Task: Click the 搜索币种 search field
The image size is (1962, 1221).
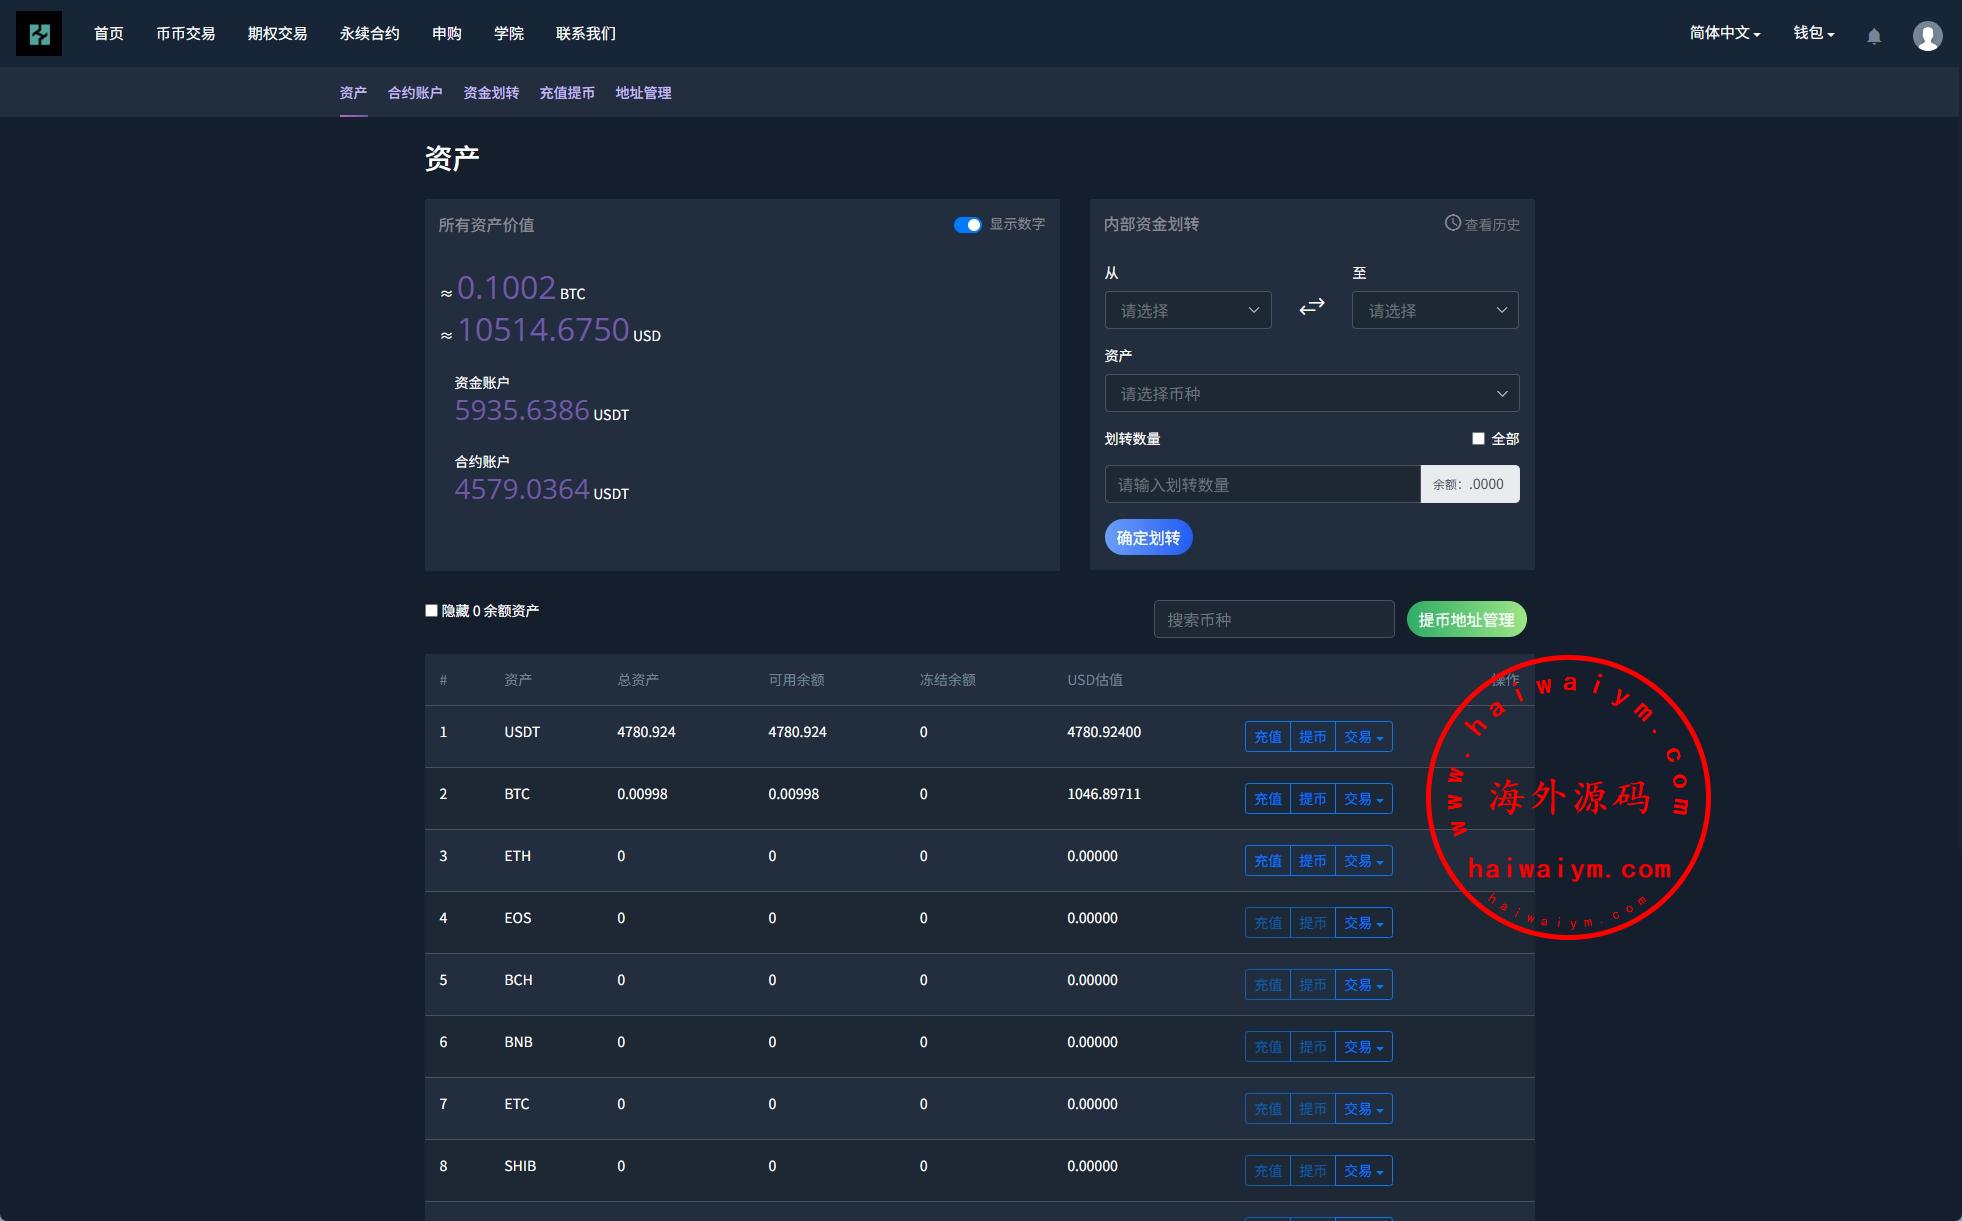Action: 1273,619
